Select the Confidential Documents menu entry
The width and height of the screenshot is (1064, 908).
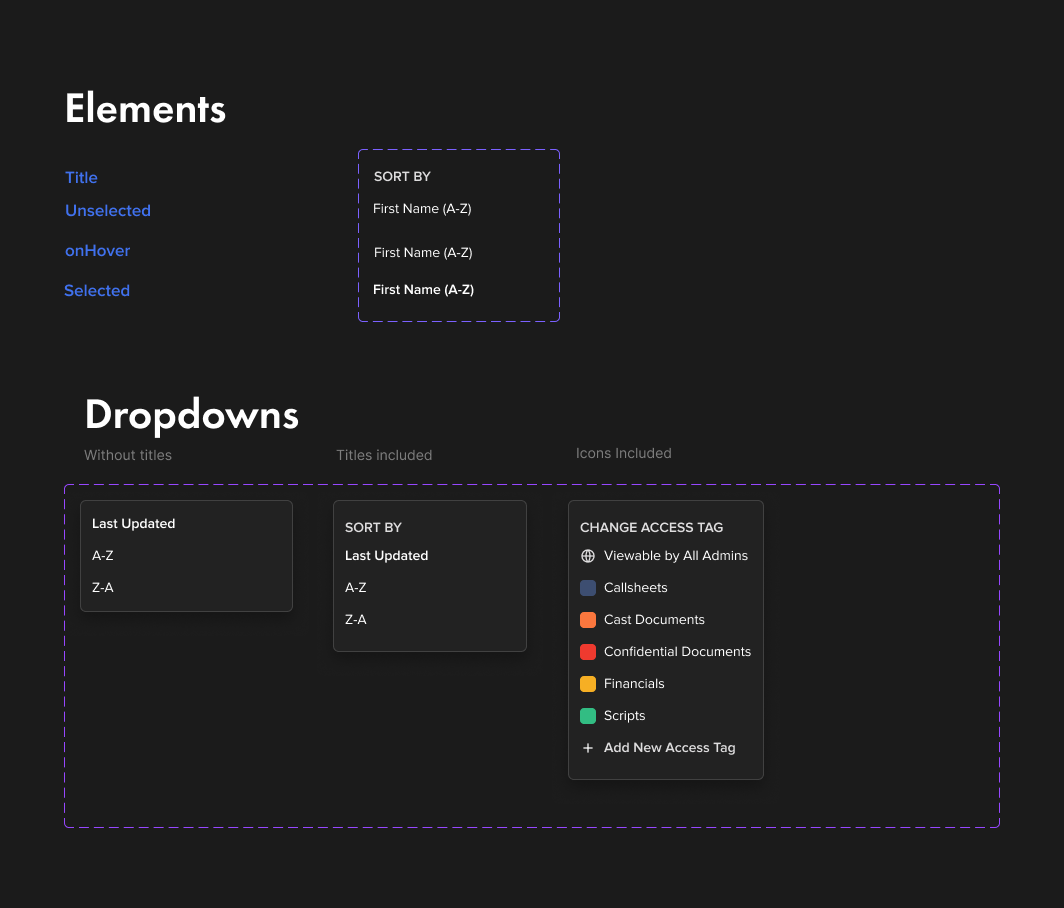point(677,651)
